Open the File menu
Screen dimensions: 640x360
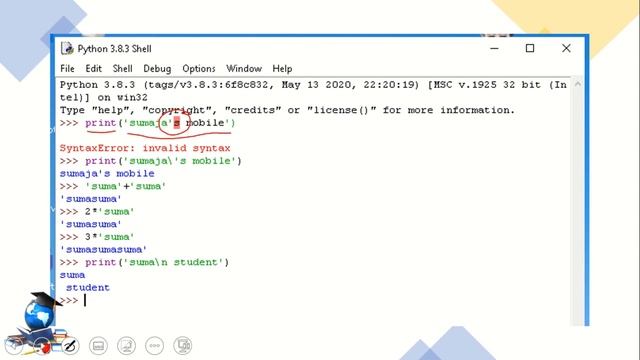[67, 69]
